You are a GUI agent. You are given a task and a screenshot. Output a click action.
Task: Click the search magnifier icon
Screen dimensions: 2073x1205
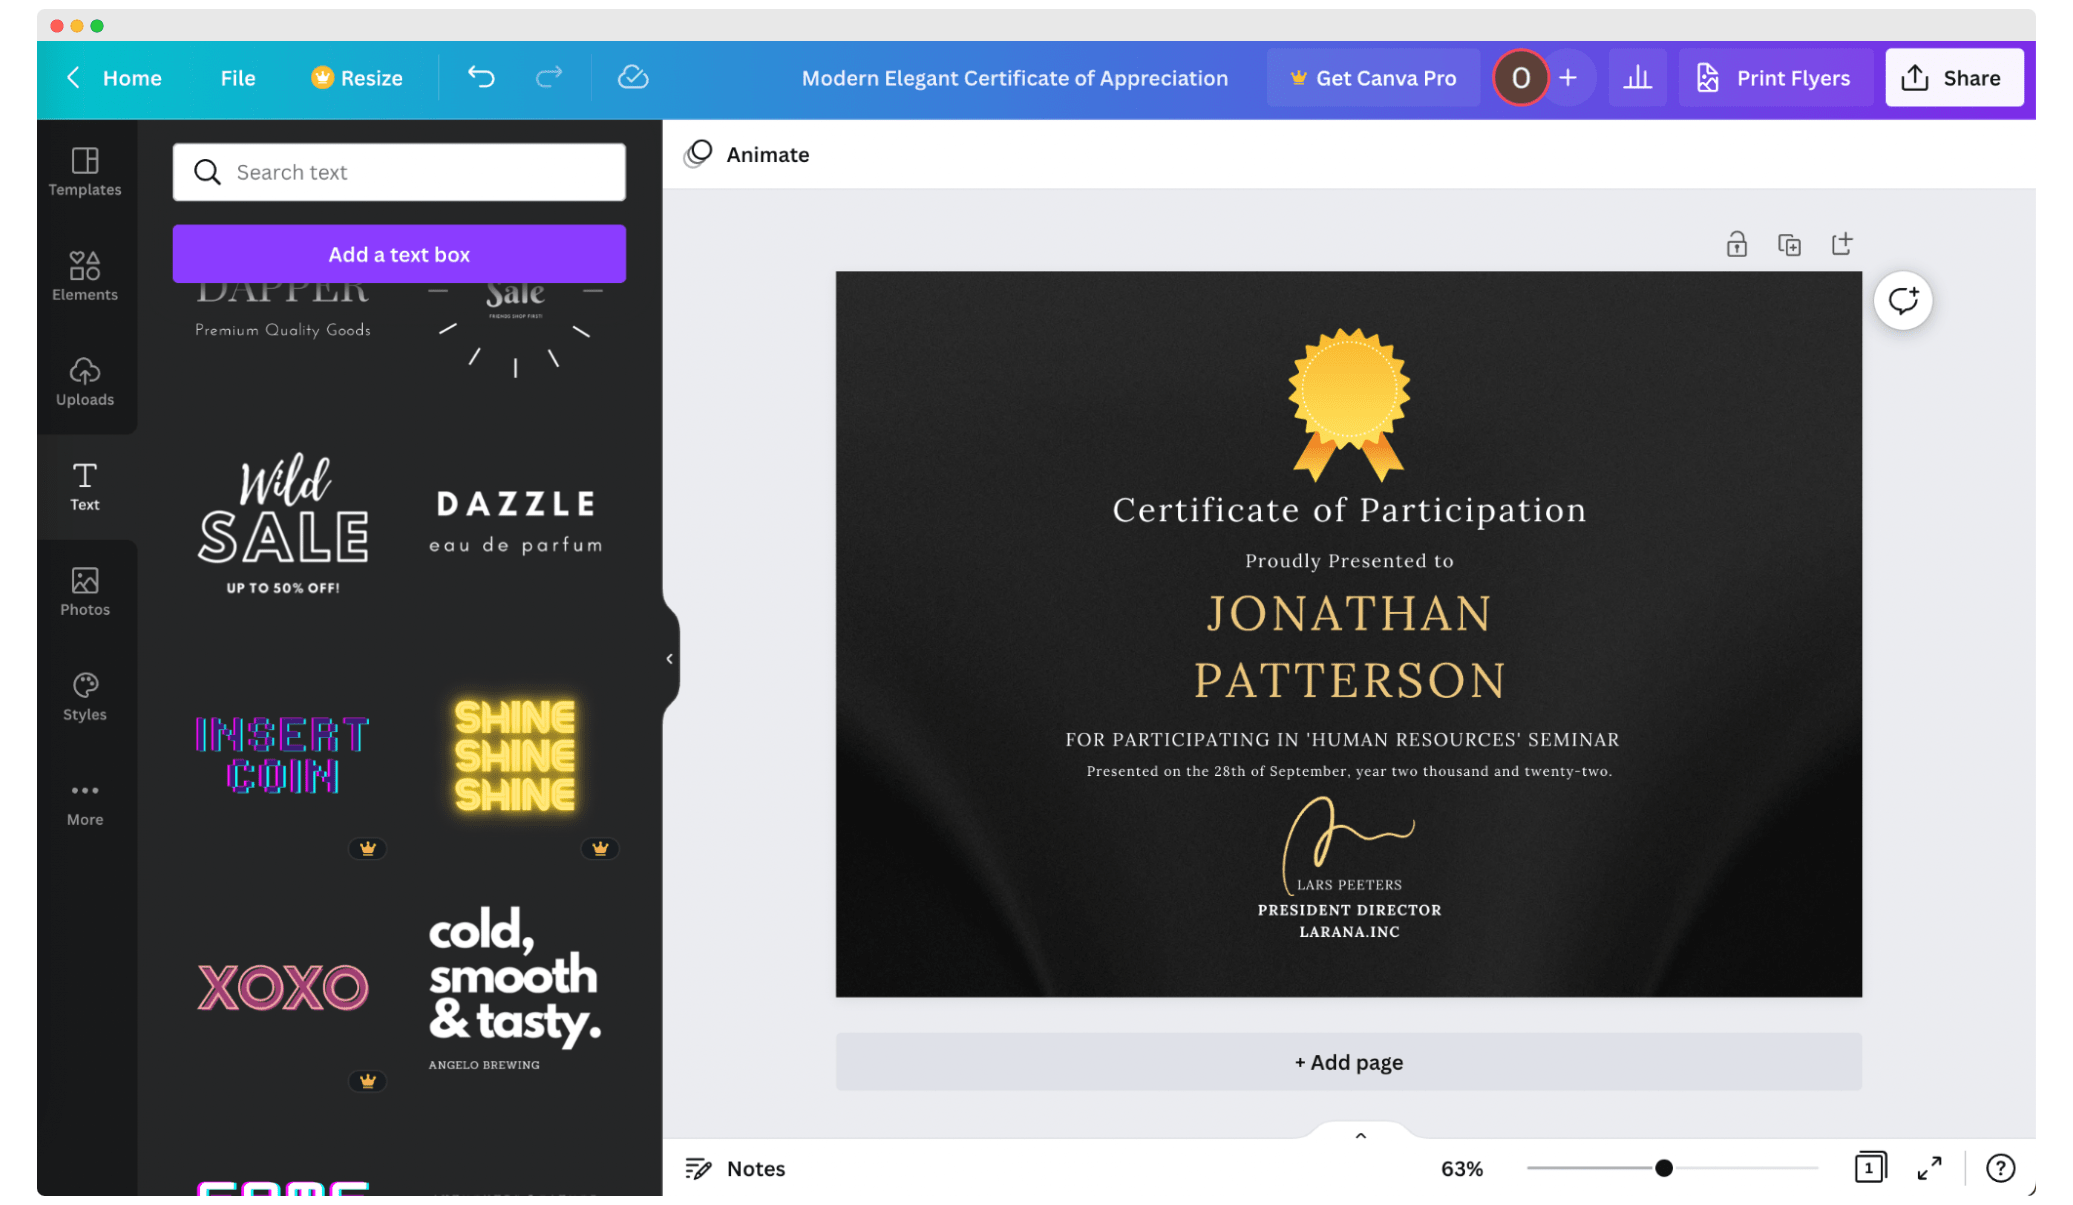pyautogui.click(x=207, y=172)
